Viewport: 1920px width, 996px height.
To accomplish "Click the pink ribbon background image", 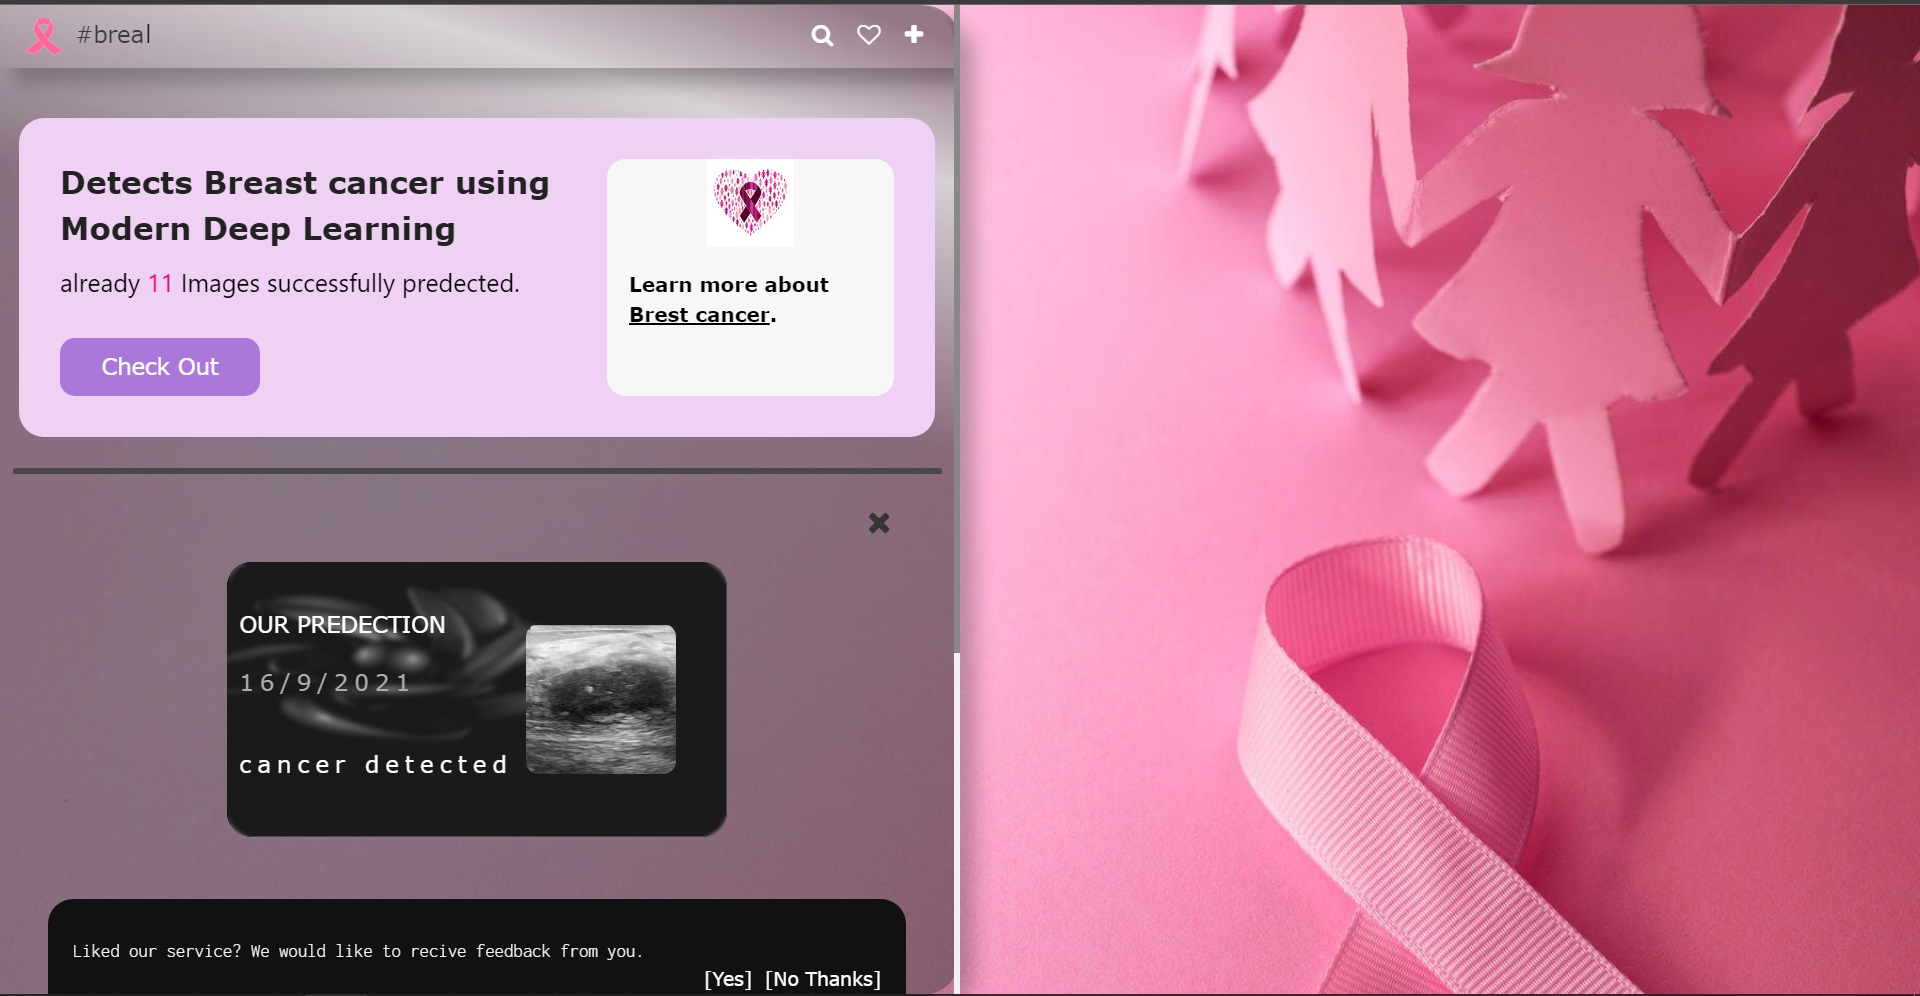I will coord(1440,500).
